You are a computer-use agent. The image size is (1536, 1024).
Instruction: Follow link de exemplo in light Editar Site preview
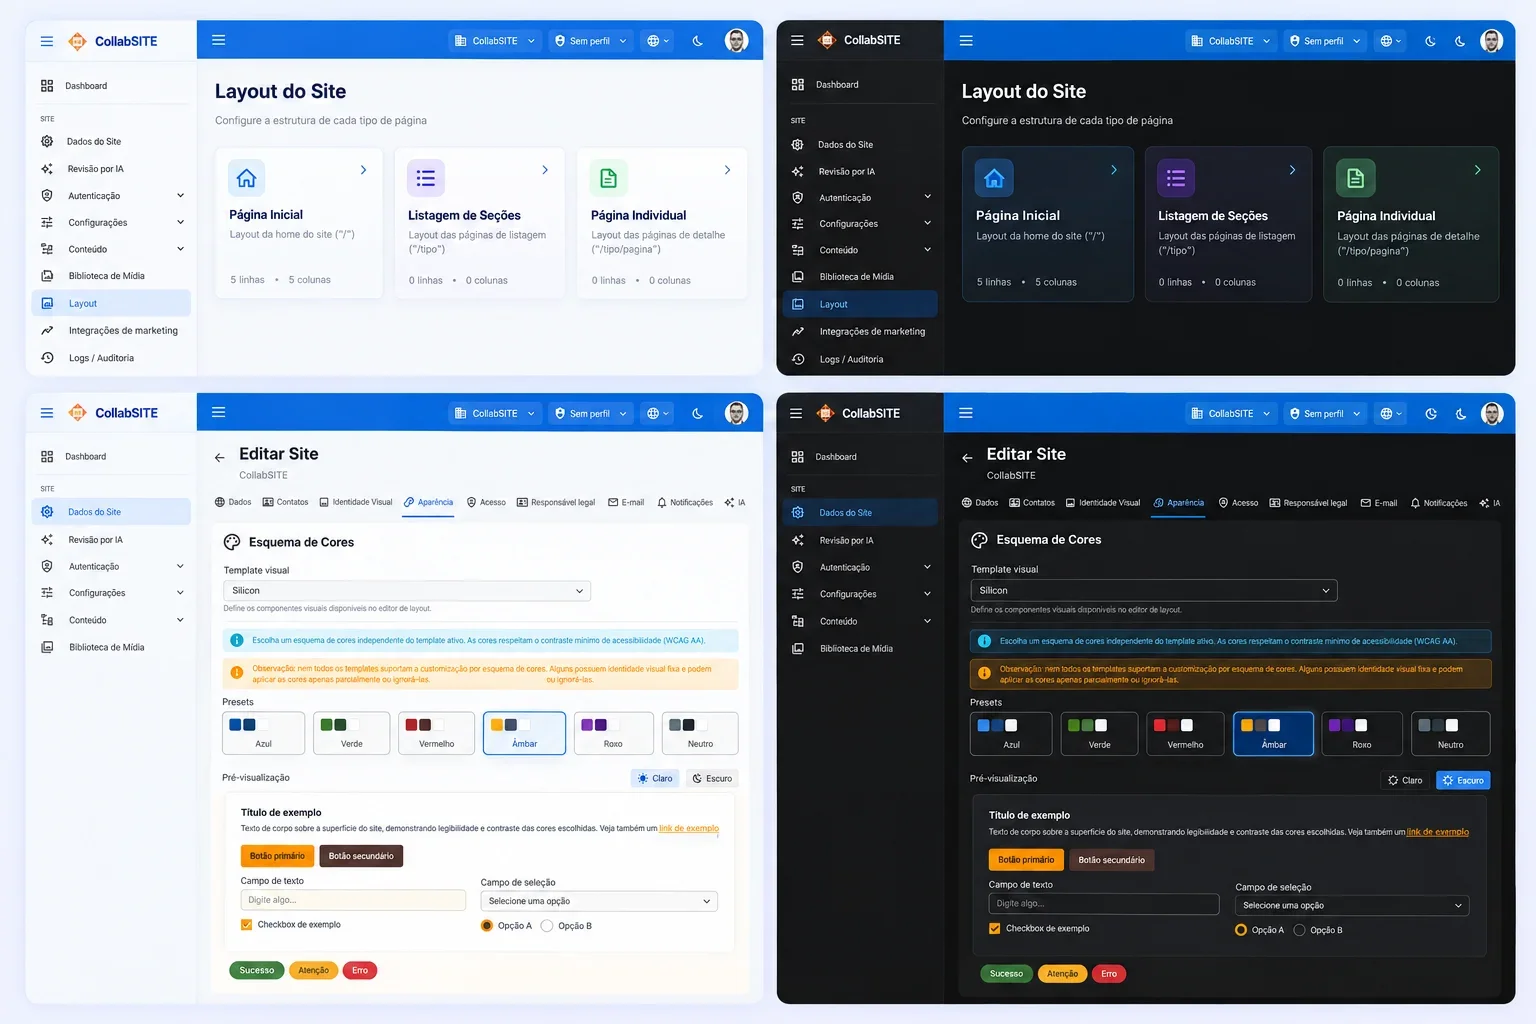tap(689, 829)
